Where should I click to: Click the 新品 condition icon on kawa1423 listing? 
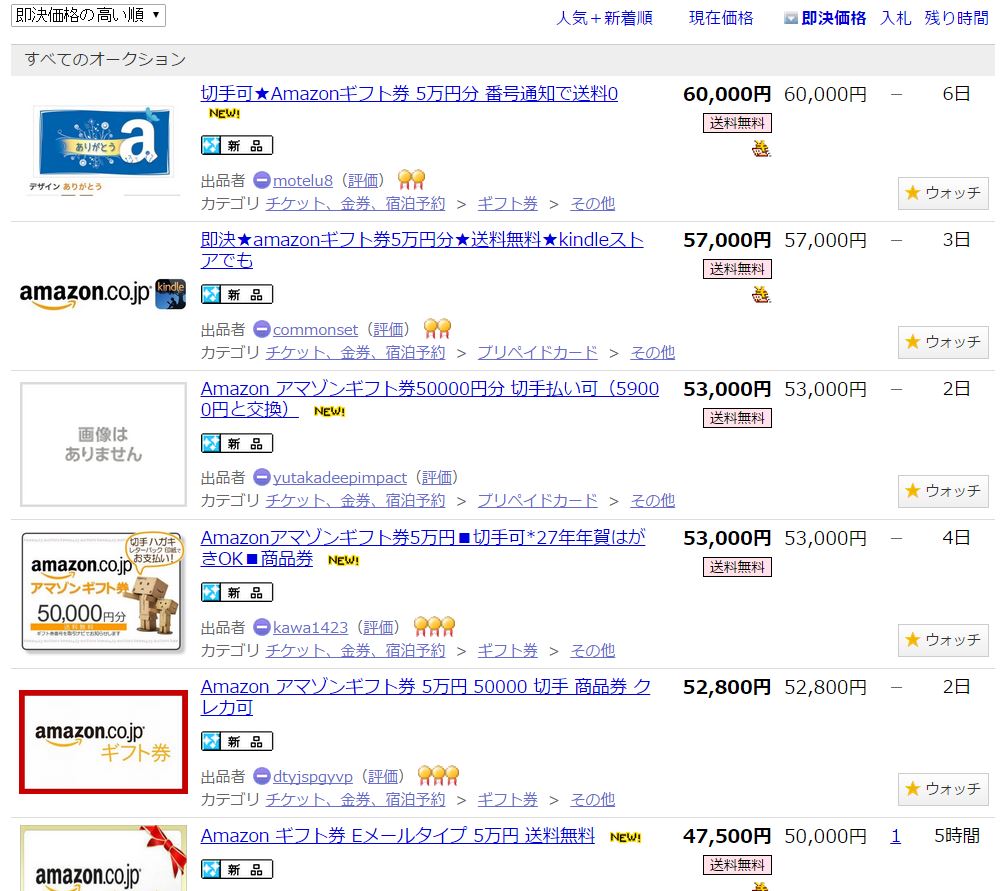point(237,593)
